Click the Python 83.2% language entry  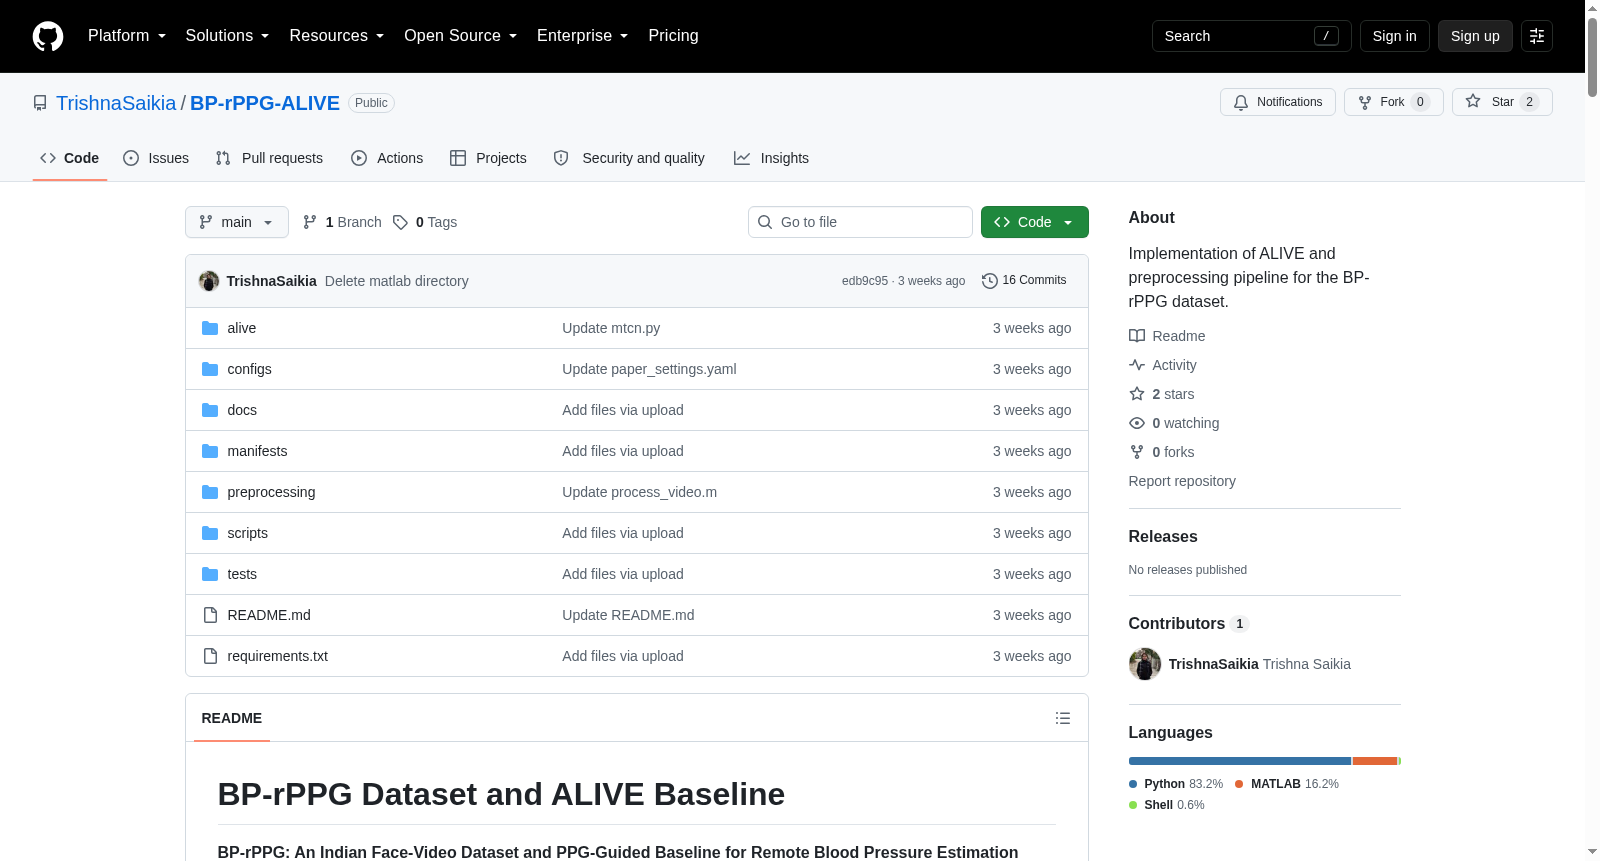[1176, 784]
